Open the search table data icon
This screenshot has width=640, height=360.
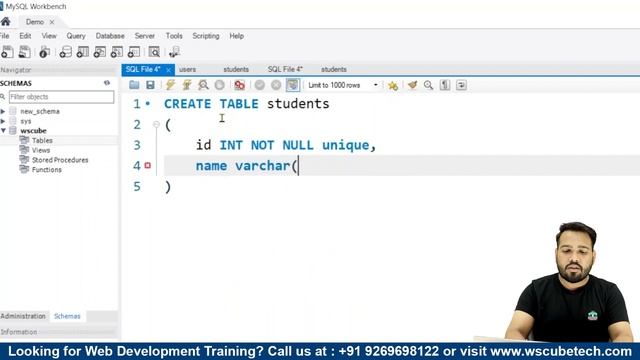[154, 52]
